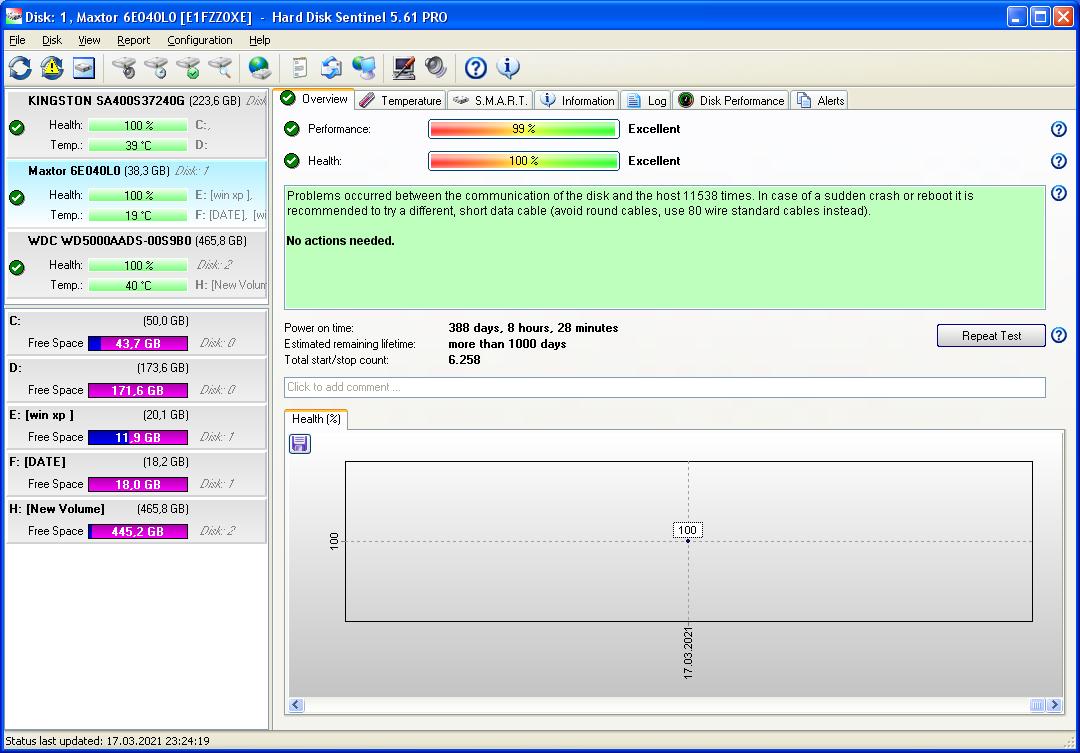Open the Help menu
Screen dimensions: 1080x753
click(260, 40)
